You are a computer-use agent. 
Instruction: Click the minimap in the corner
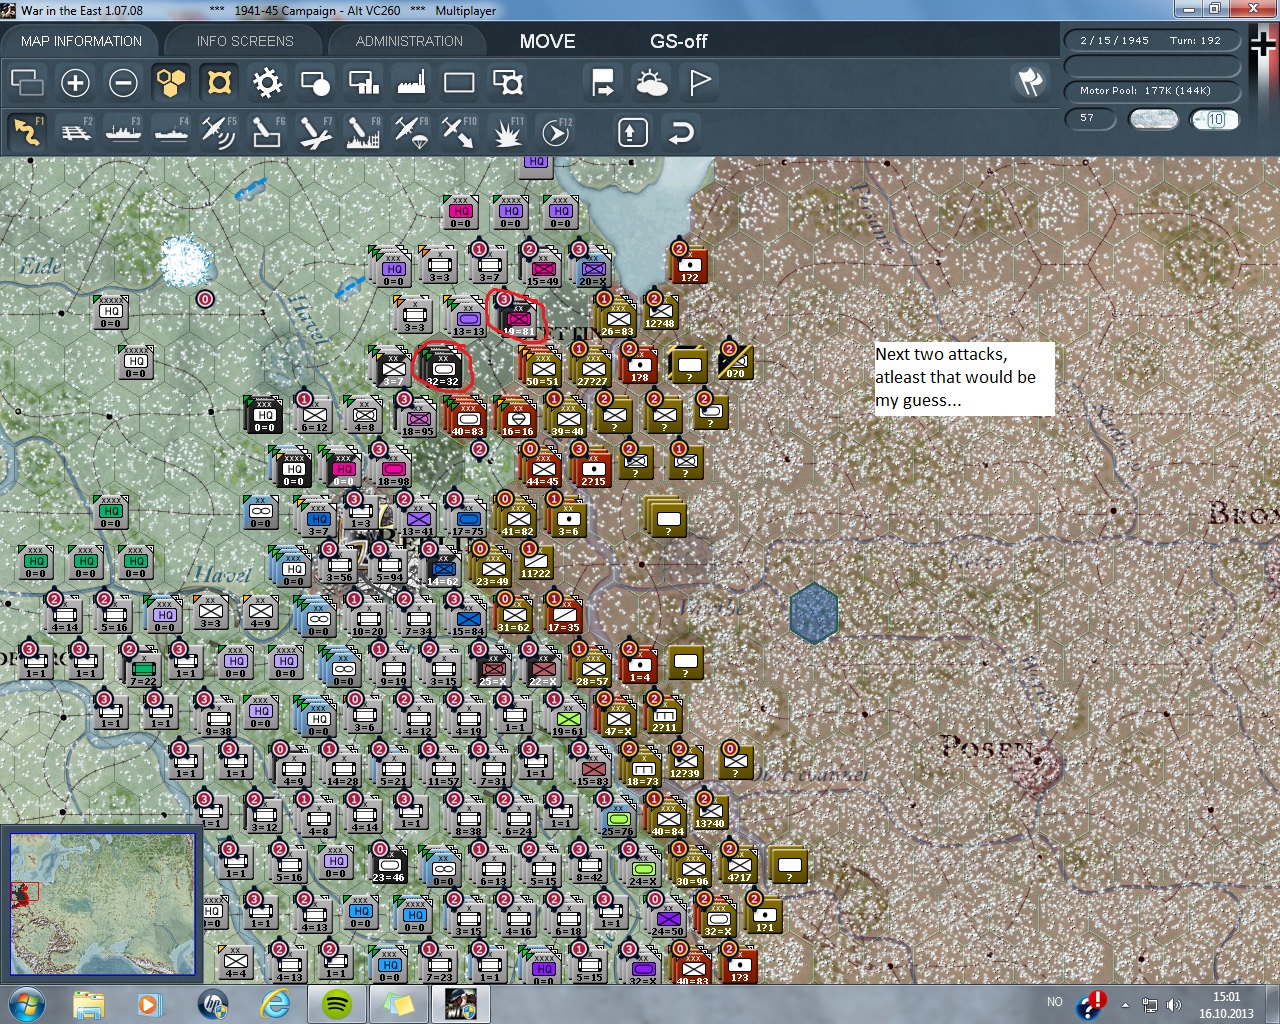click(x=103, y=904)
